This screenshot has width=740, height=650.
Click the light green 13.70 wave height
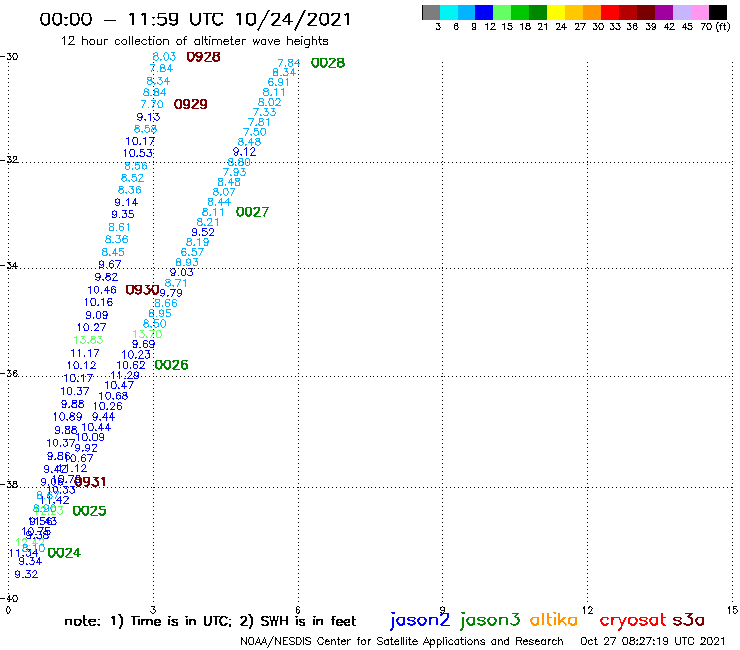tap(147, 334)
